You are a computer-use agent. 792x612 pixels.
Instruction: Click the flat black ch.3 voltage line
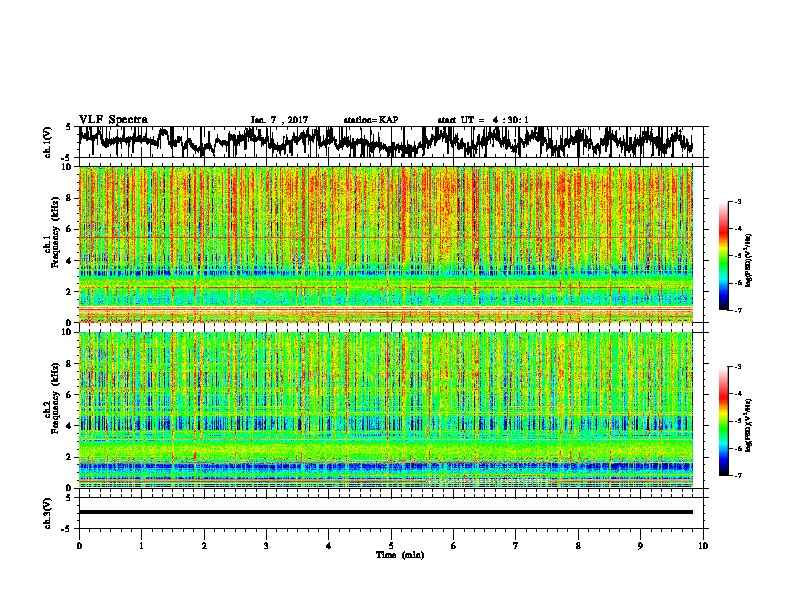(x=385, y=512)
